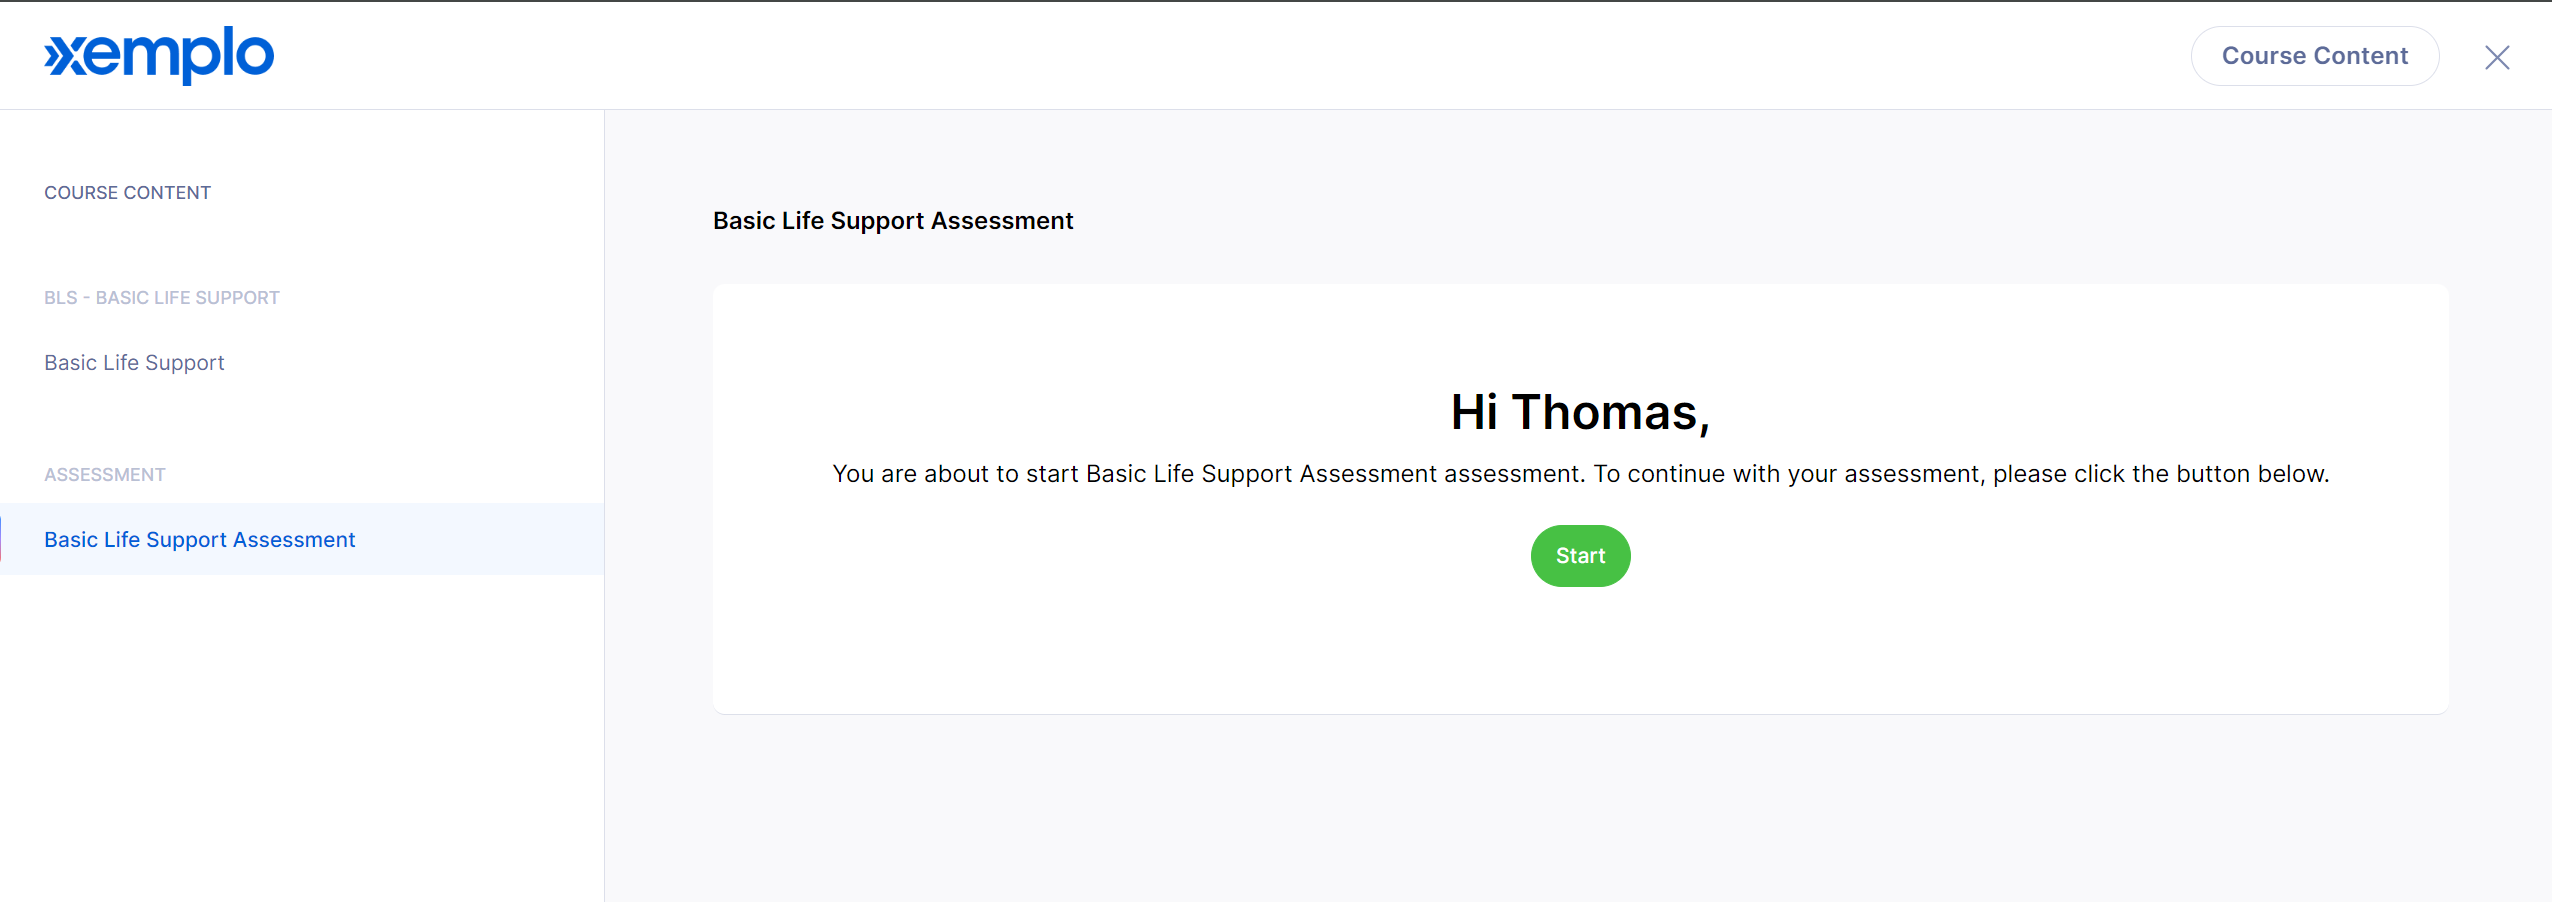Click the letters 'plo' in xemplo logo

[227, 56]
